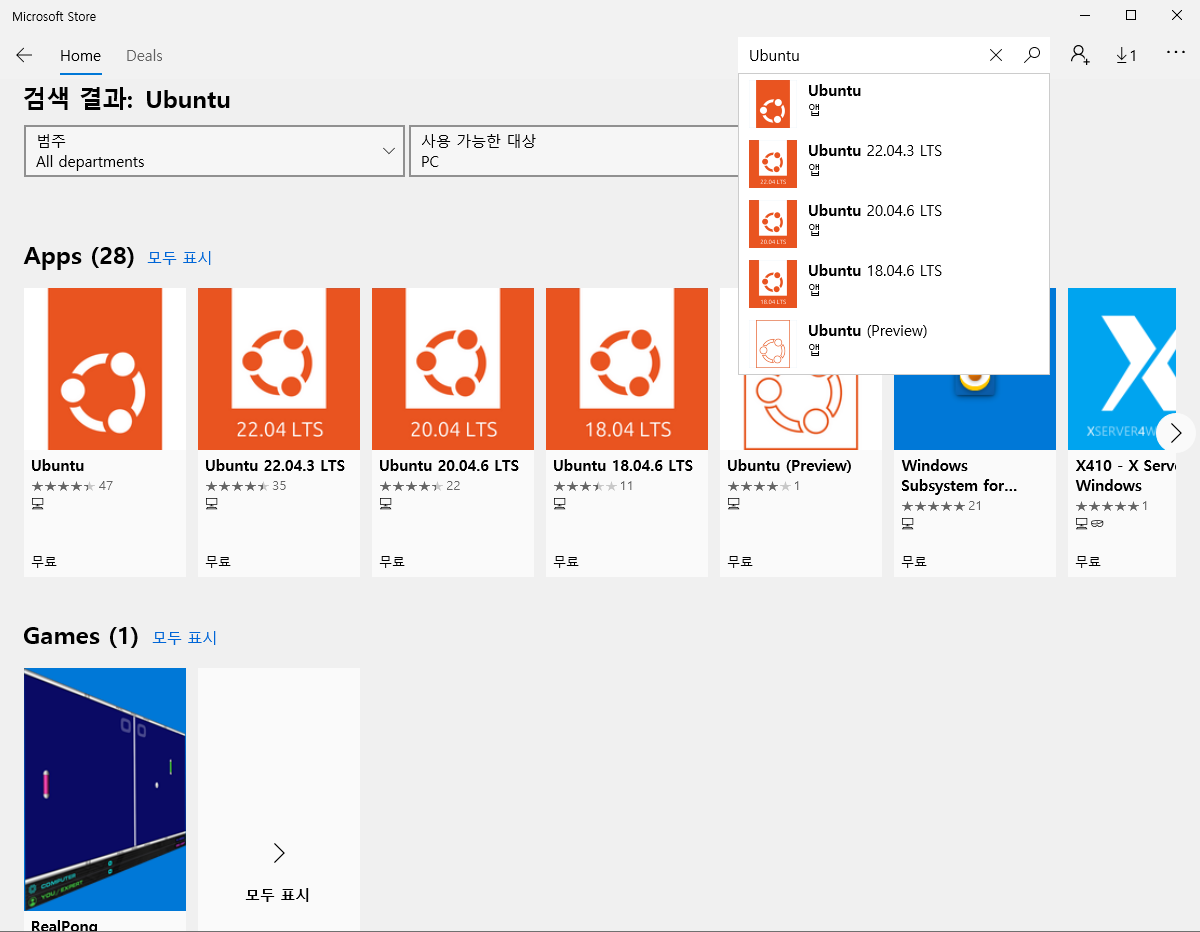Click 모두 표시 next to Apps
The width and height of the screenshot is (1200, 932).
tap(180, 258)
